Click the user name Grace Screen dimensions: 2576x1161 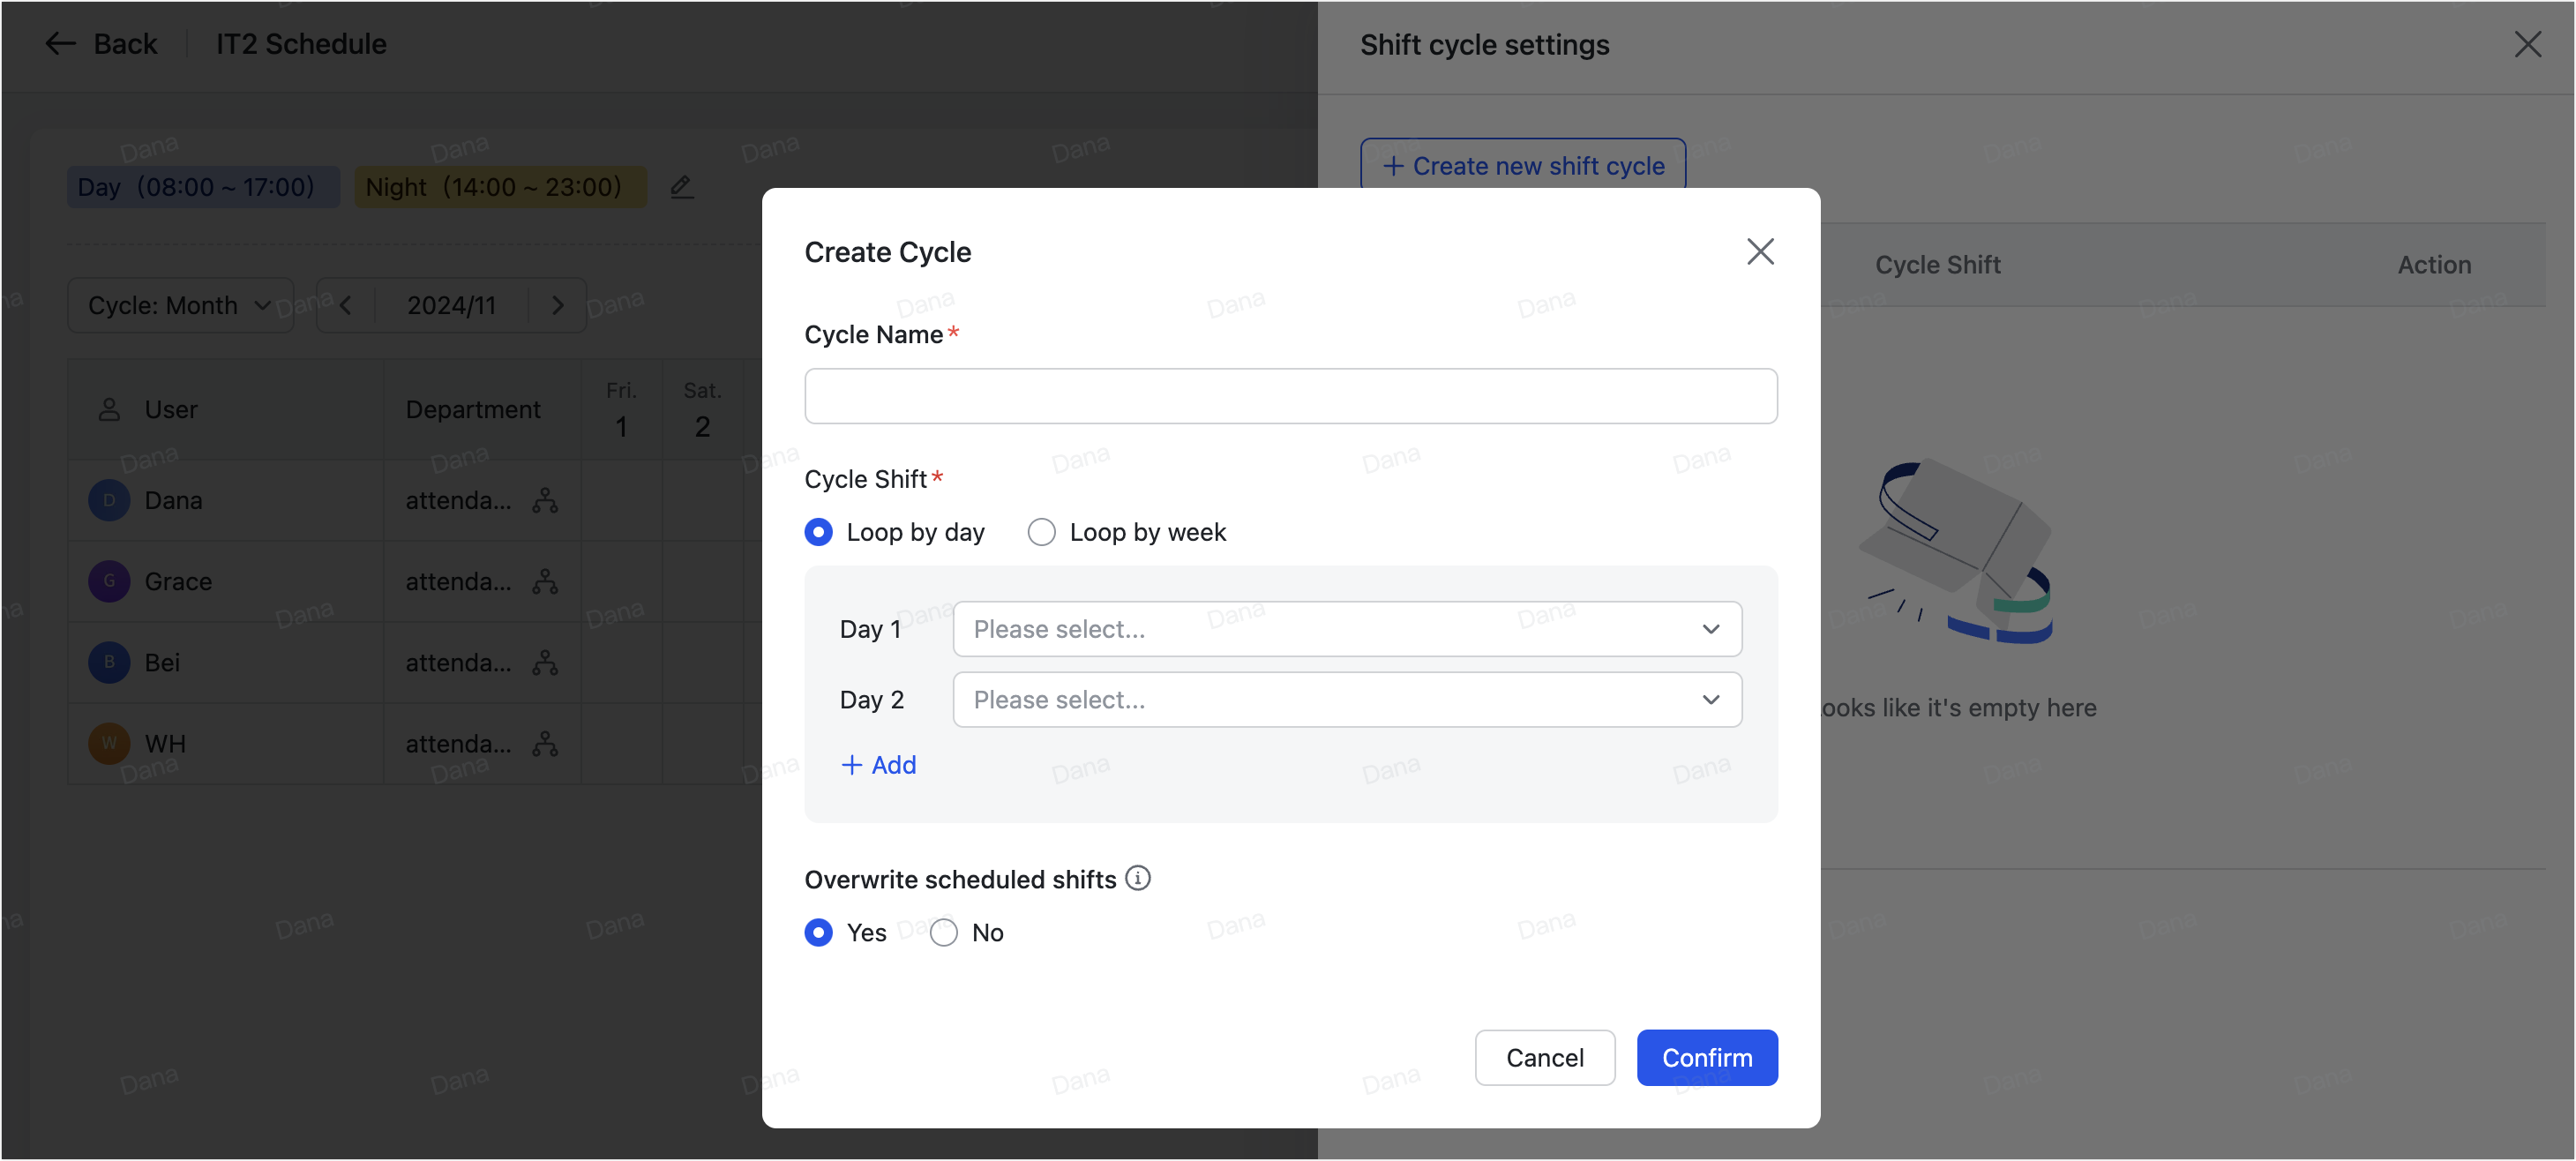[178, 581]
